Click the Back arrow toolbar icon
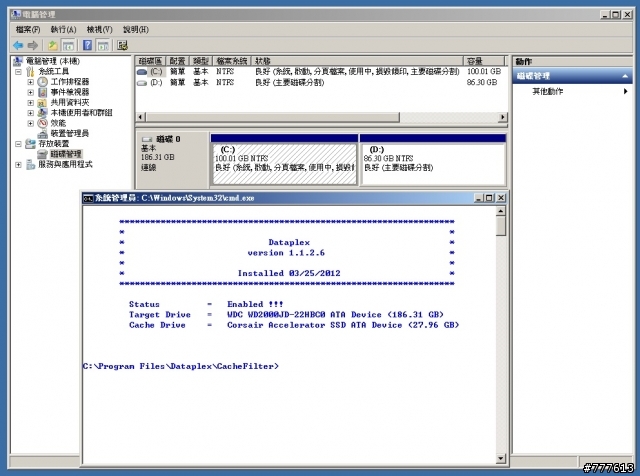 [x=18, y=45]
